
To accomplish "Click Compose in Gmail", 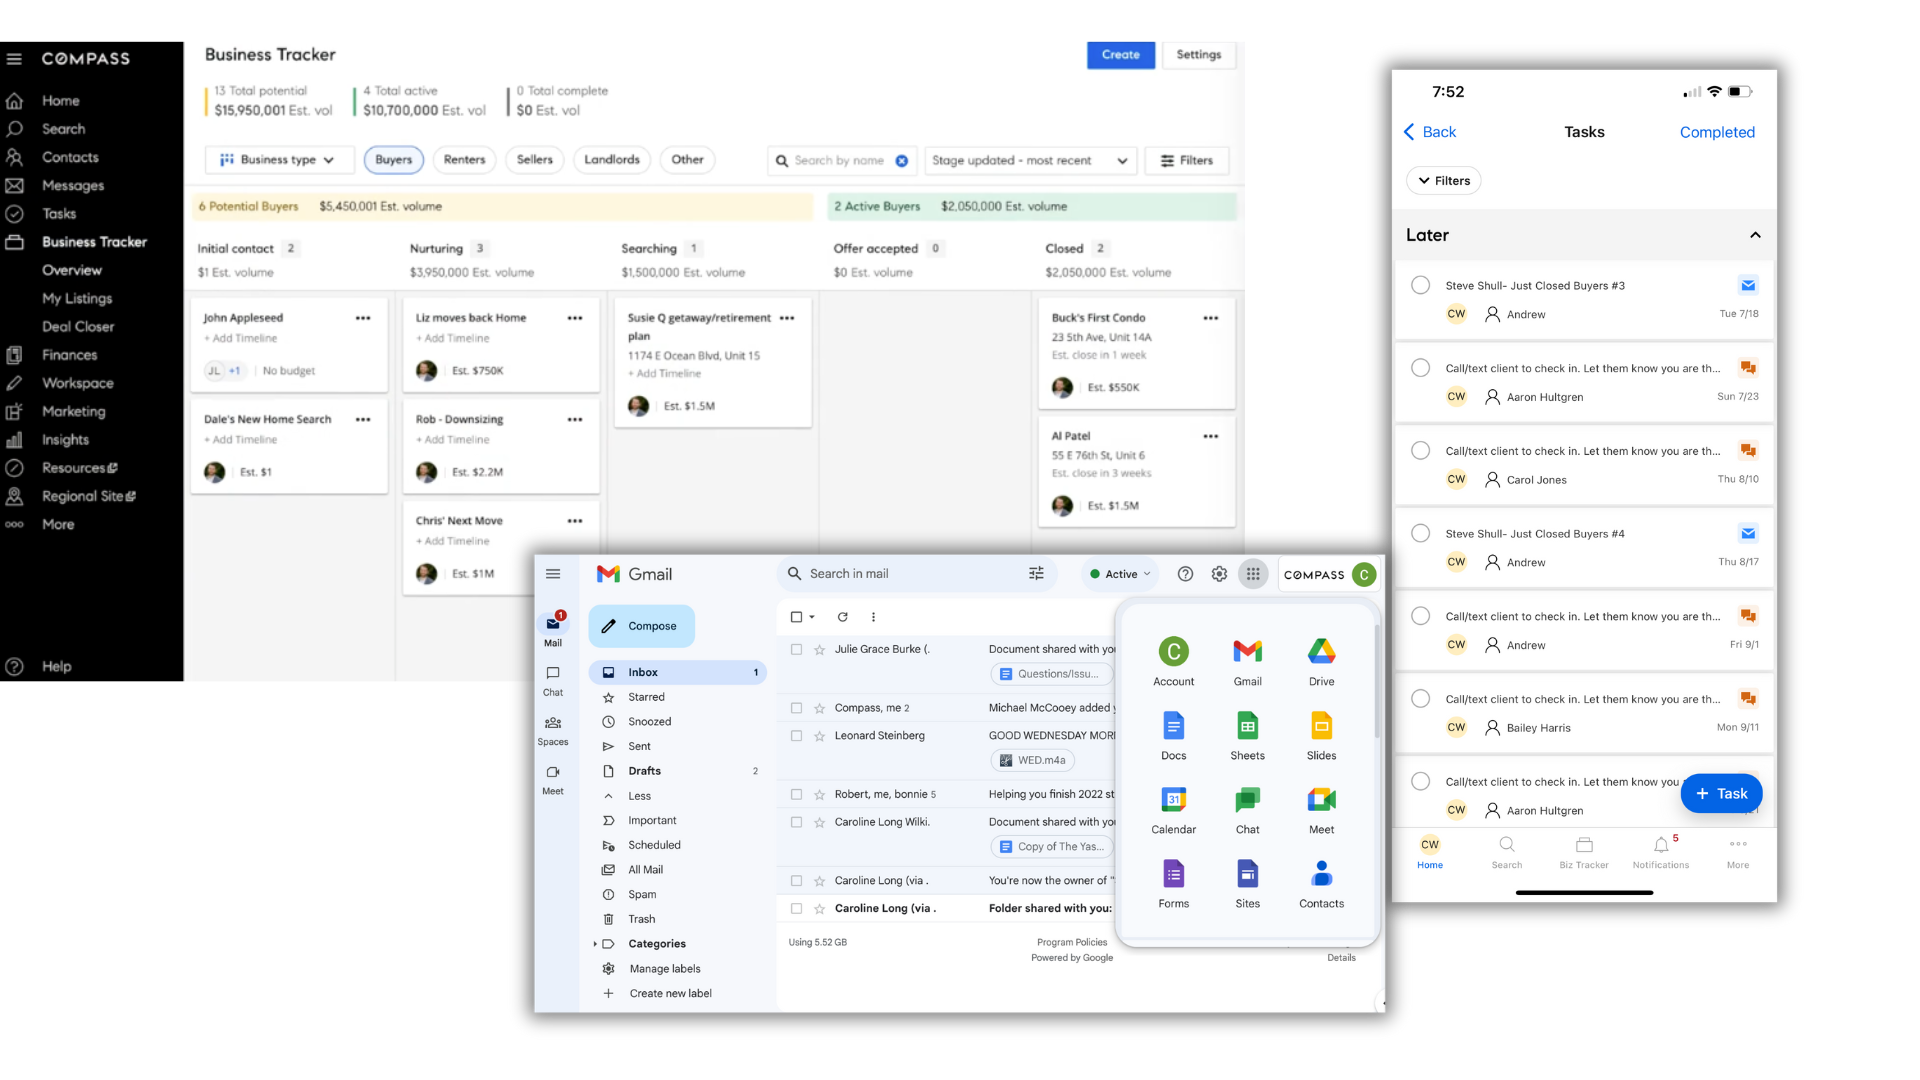I will (641, 626).
